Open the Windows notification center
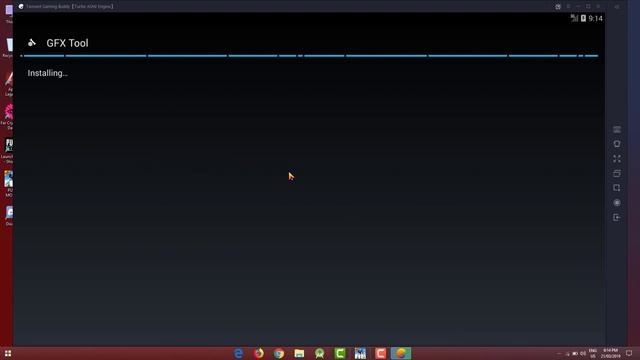 pyautogui.click(x=629, y=353)
